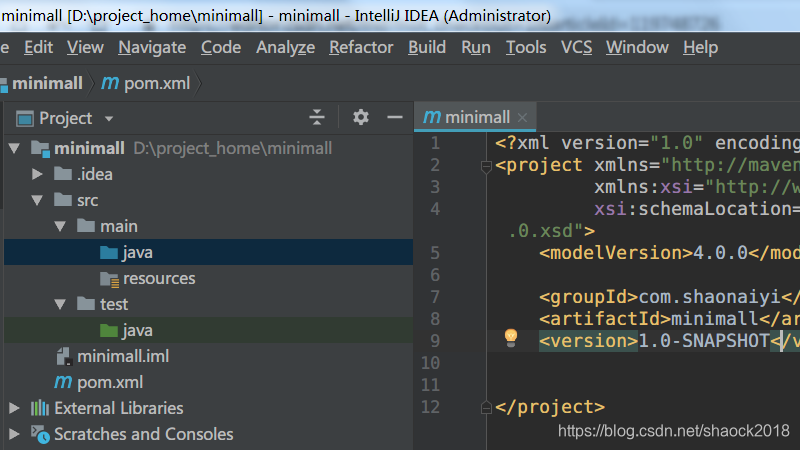Image resolution: width=800 pixels, height=450 pixels.
Task: Click line number 5 in the gutter
Action: tap(435, 253)
